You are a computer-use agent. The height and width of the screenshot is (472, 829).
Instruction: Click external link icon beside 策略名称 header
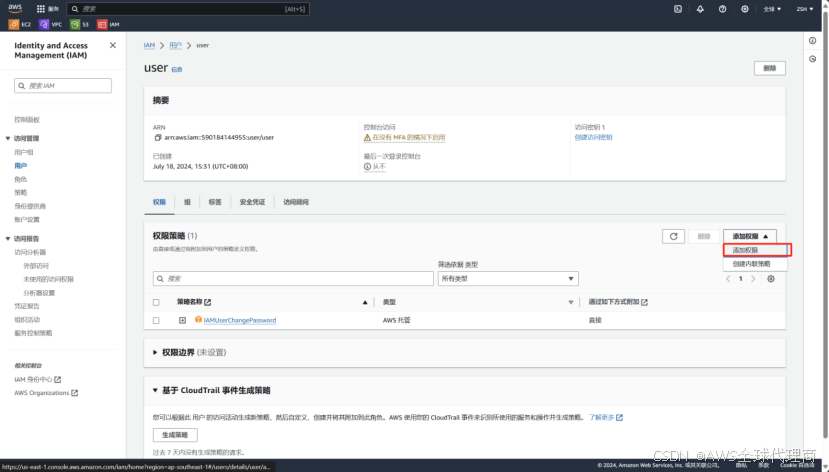coord(207,302)
